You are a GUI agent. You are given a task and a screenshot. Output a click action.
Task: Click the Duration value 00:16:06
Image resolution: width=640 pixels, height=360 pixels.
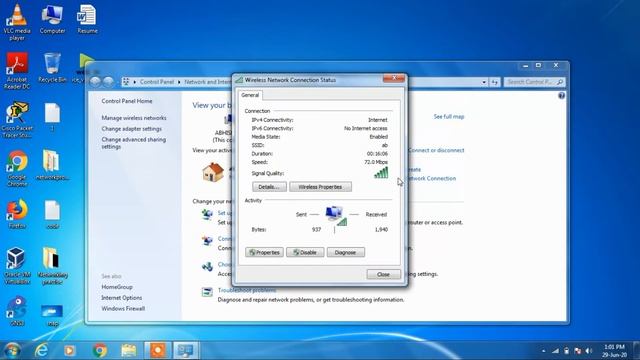click(377, 153)
